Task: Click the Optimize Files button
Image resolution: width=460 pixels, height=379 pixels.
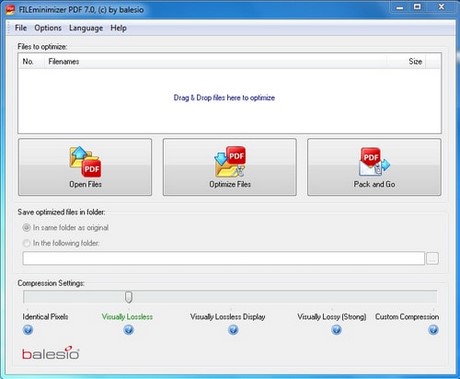Action: 230,167
